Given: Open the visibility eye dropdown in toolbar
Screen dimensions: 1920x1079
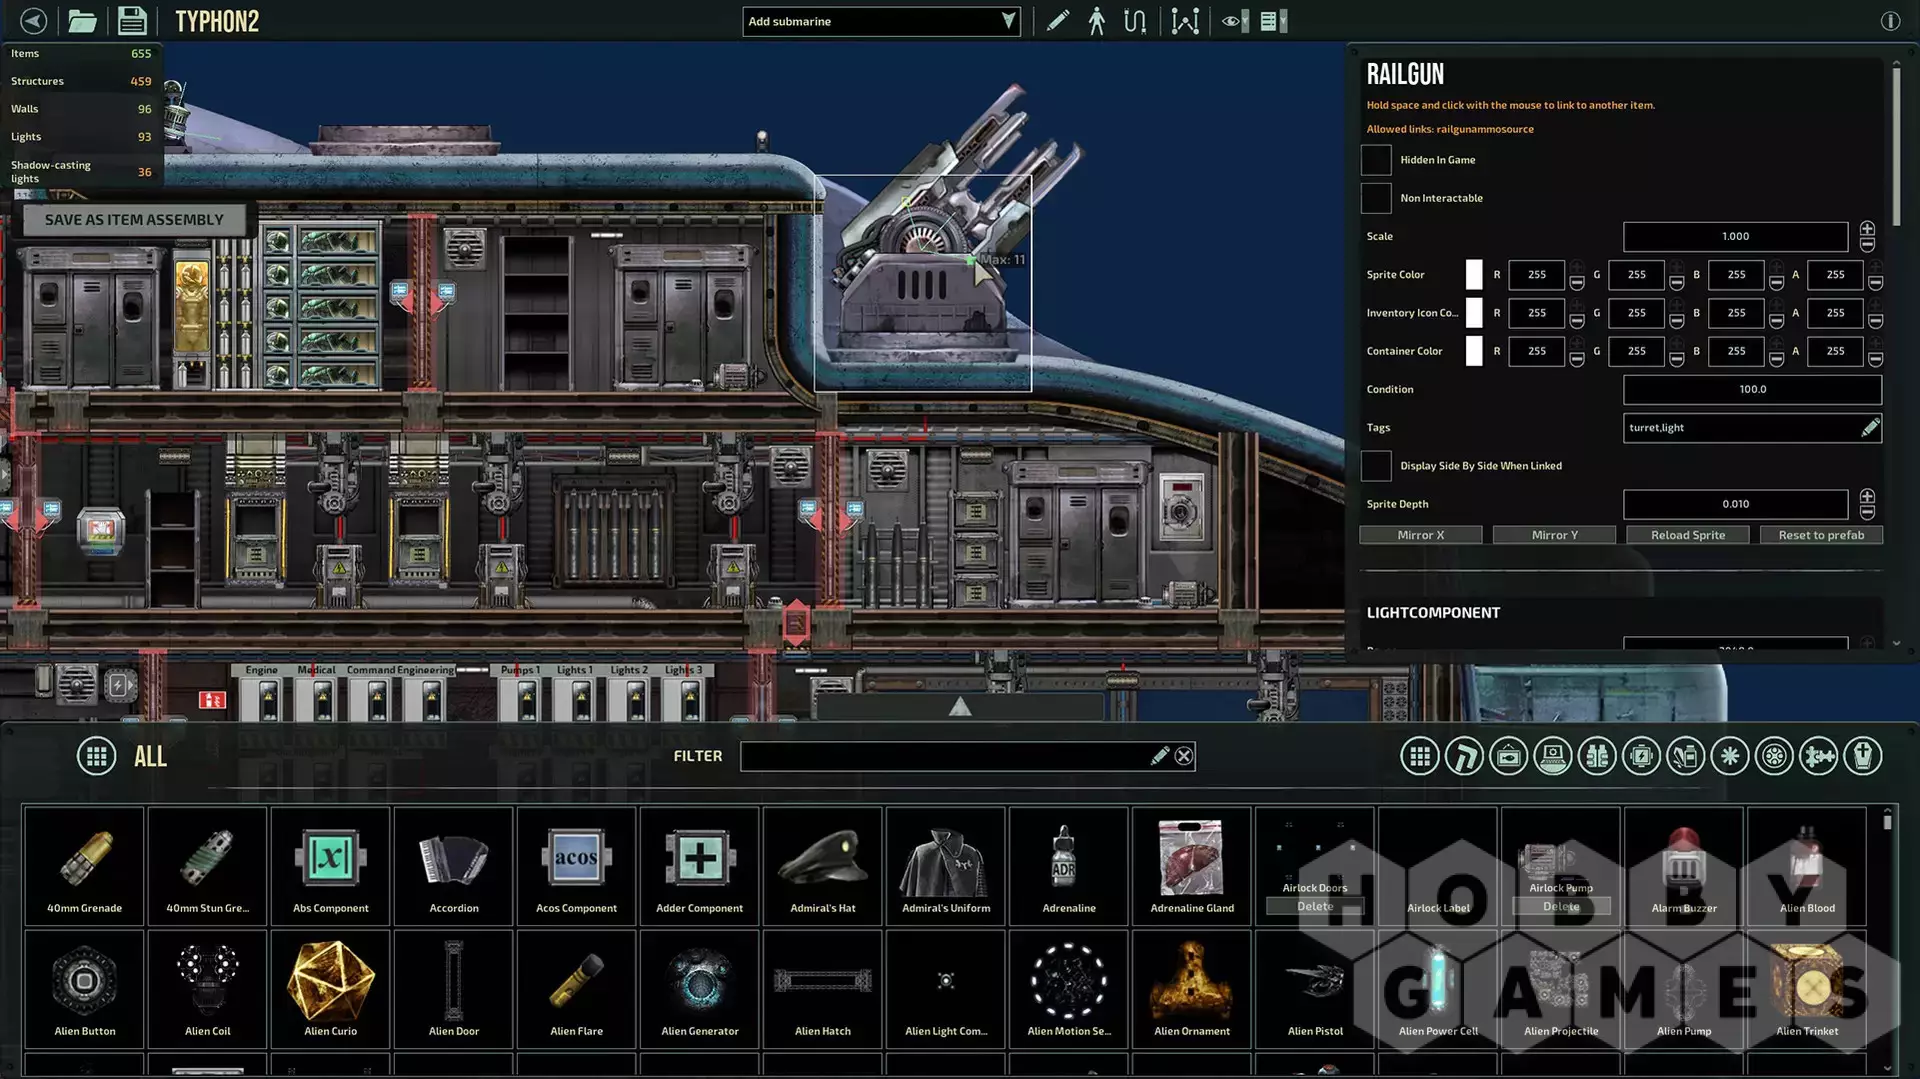Looking at the screenshot, I should pyautogui.click(x=1235, y=21).
